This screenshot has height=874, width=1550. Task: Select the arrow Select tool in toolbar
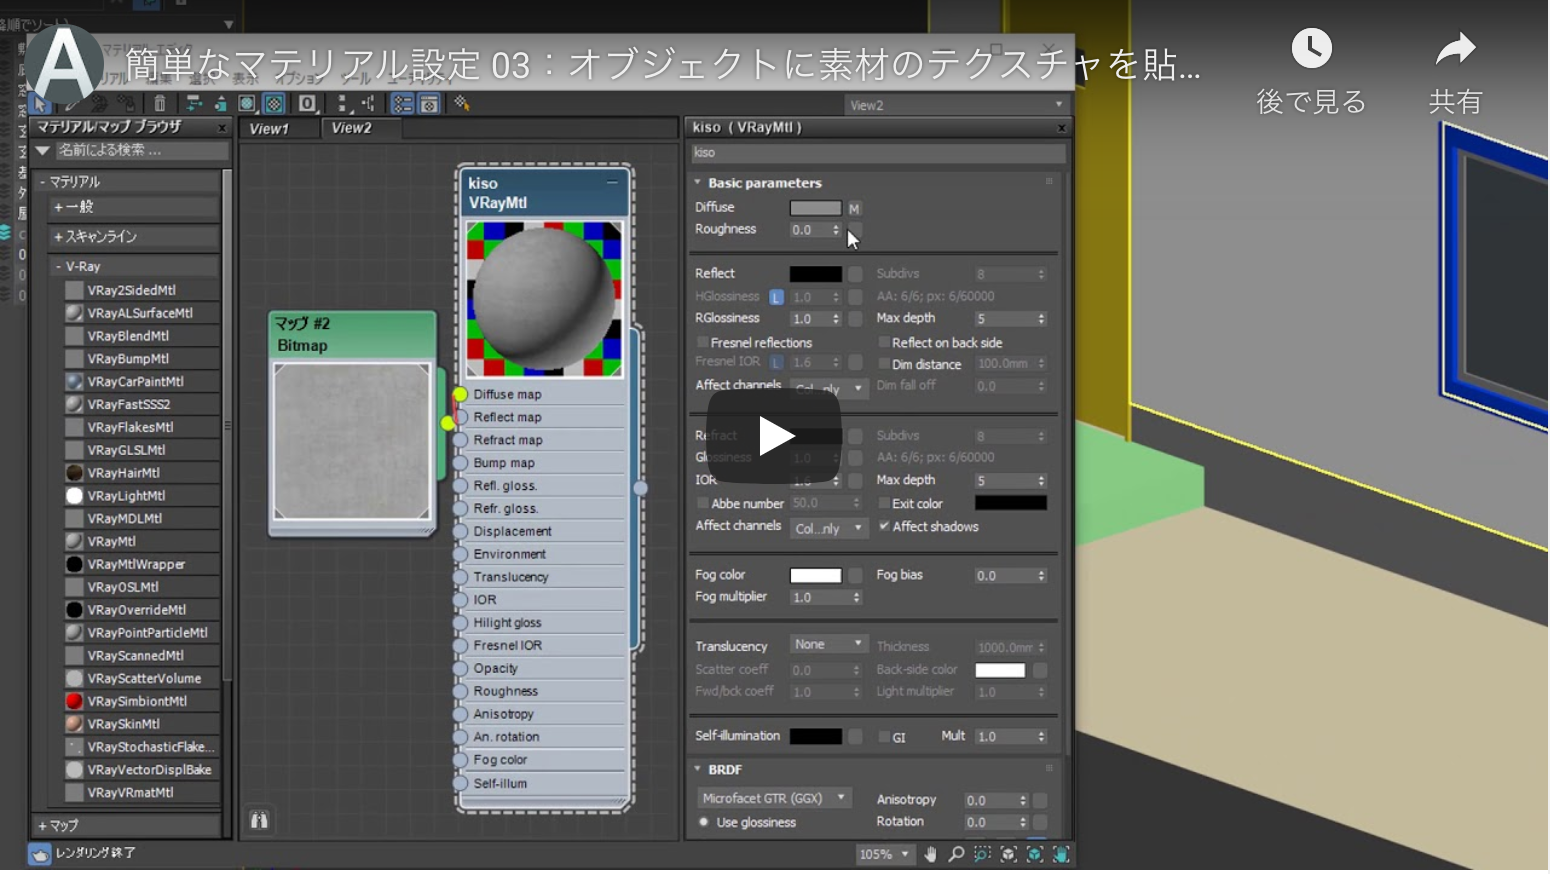point(40,103)
